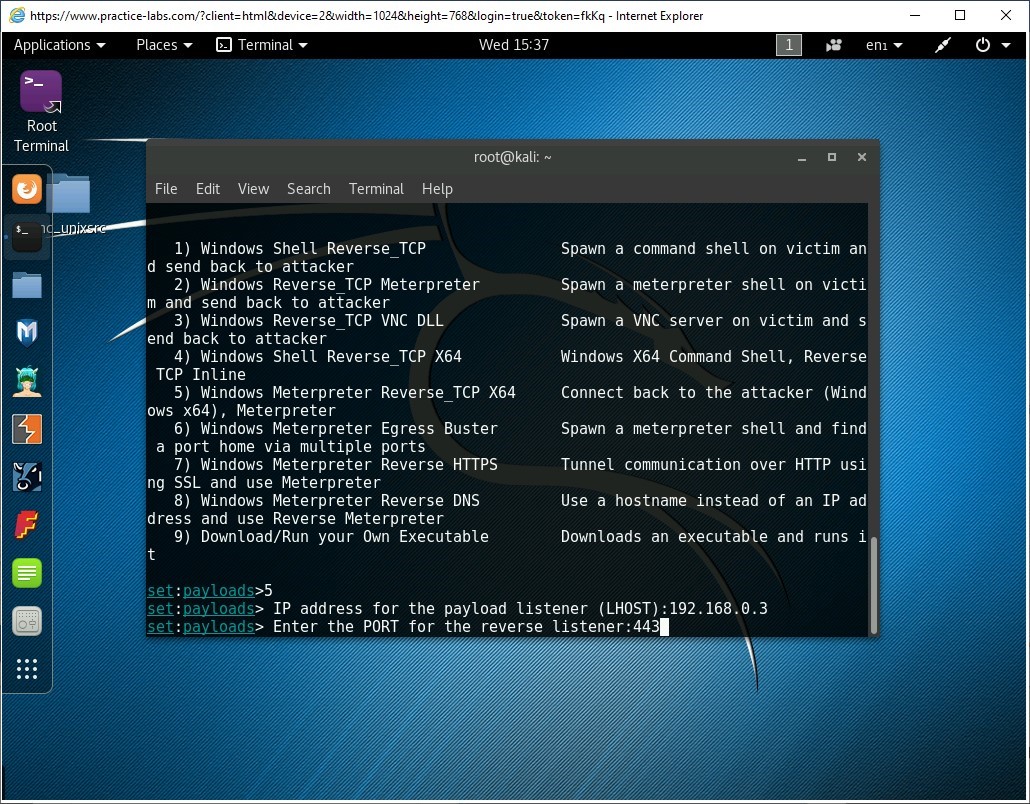This screenshot has height=804, width=1030.
Task: Click the workspace indicator 1
Action: (789, 45)
